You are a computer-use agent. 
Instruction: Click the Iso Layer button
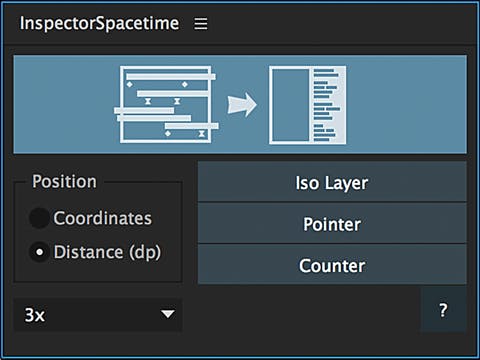[x=332, y=182]
